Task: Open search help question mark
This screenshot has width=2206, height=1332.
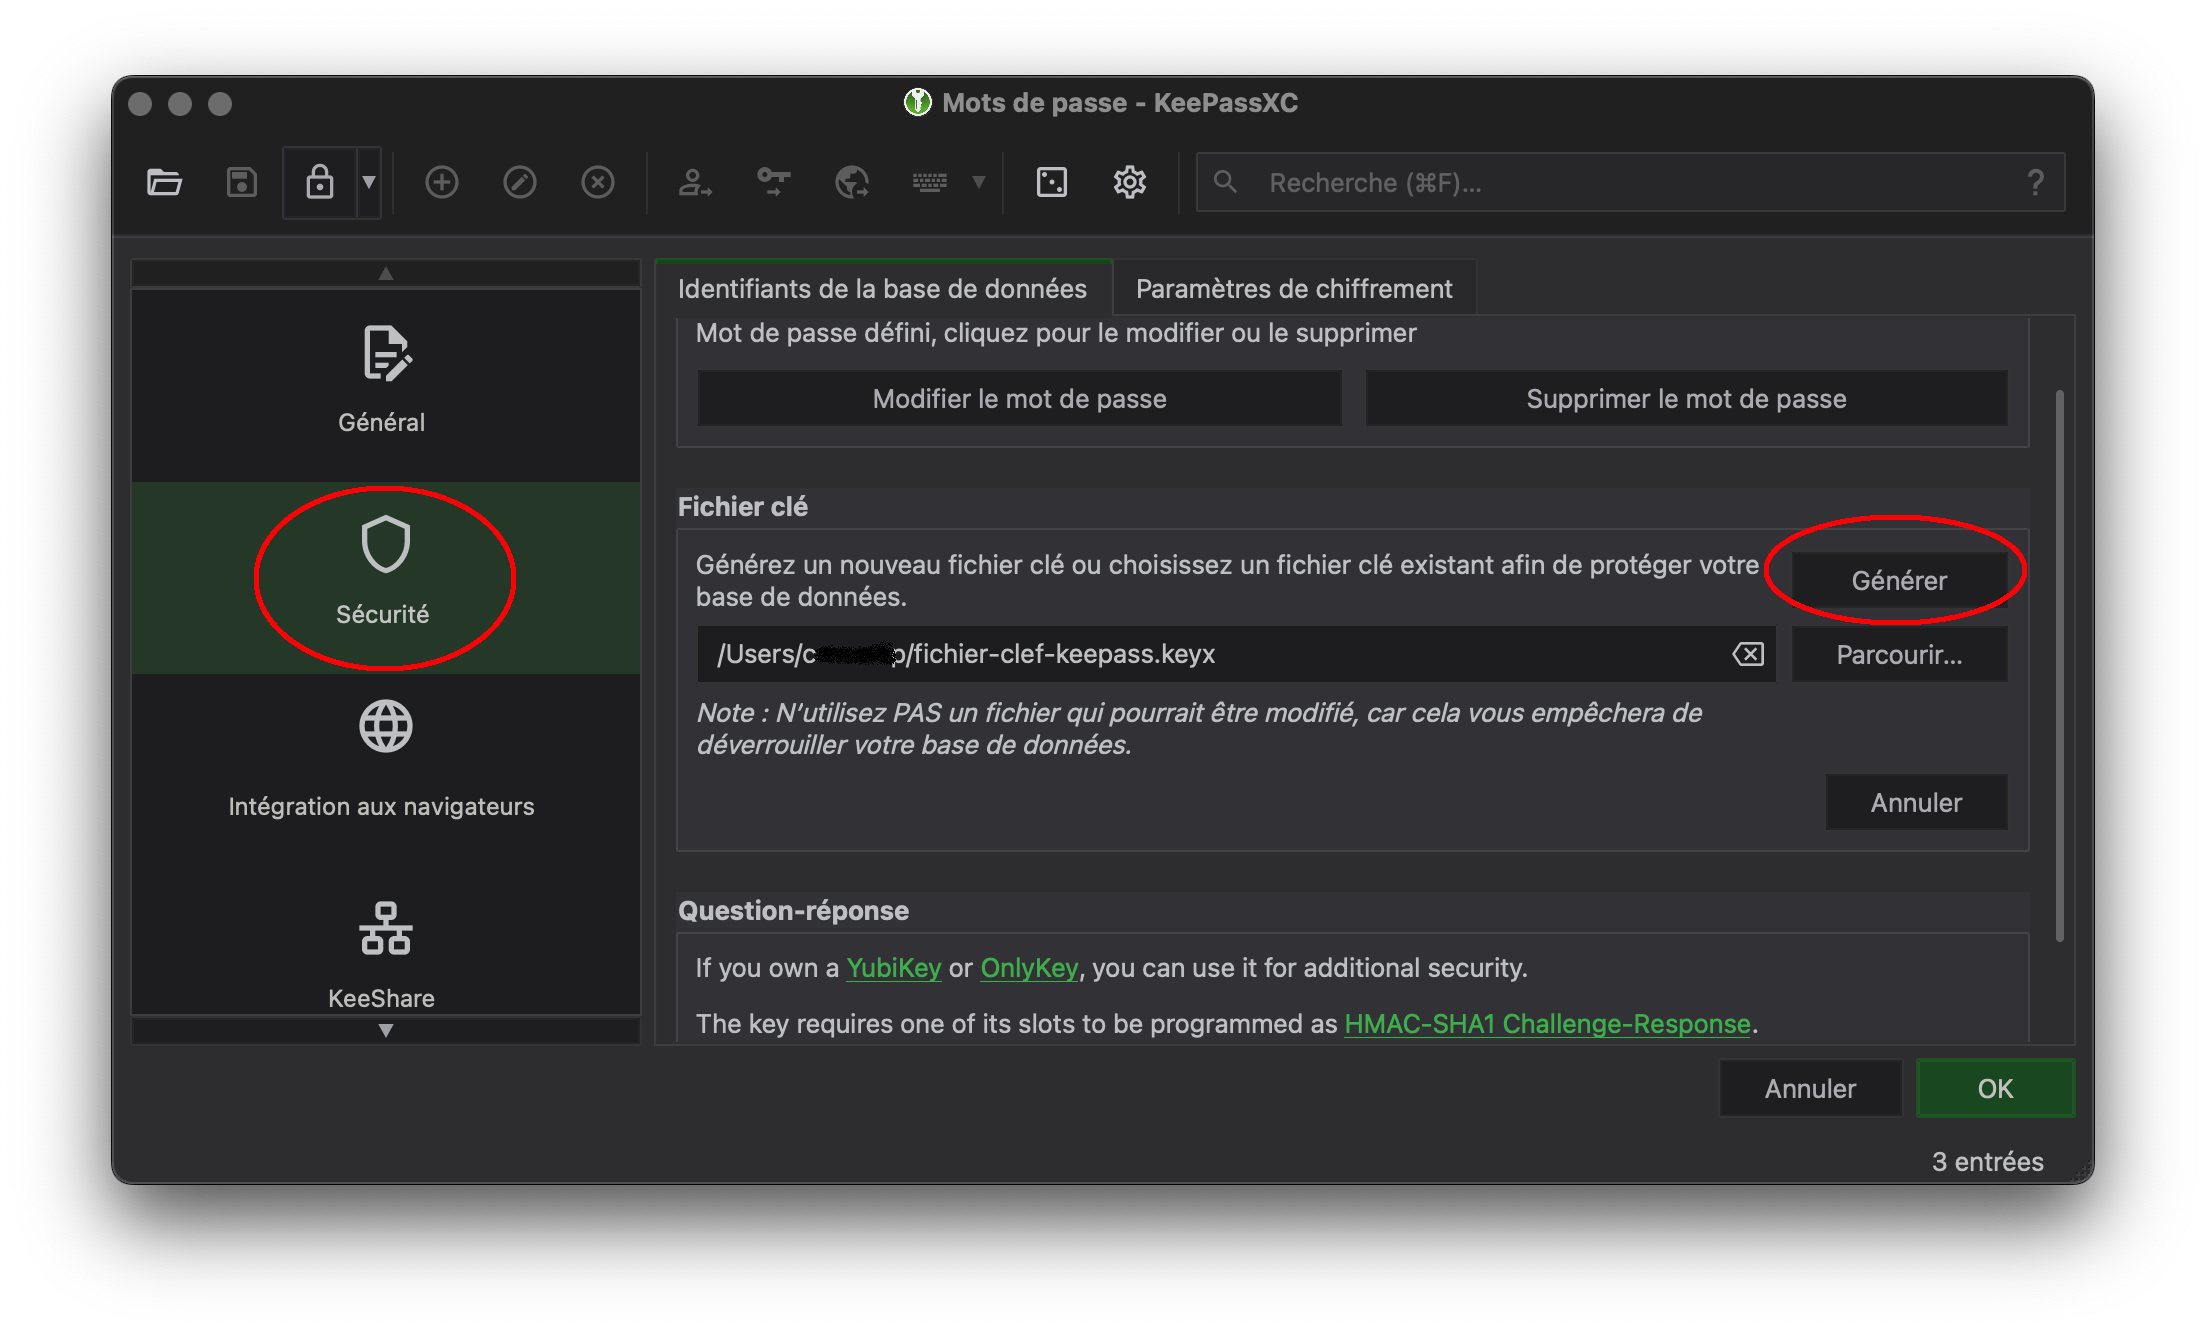Action: [2035, 182]
